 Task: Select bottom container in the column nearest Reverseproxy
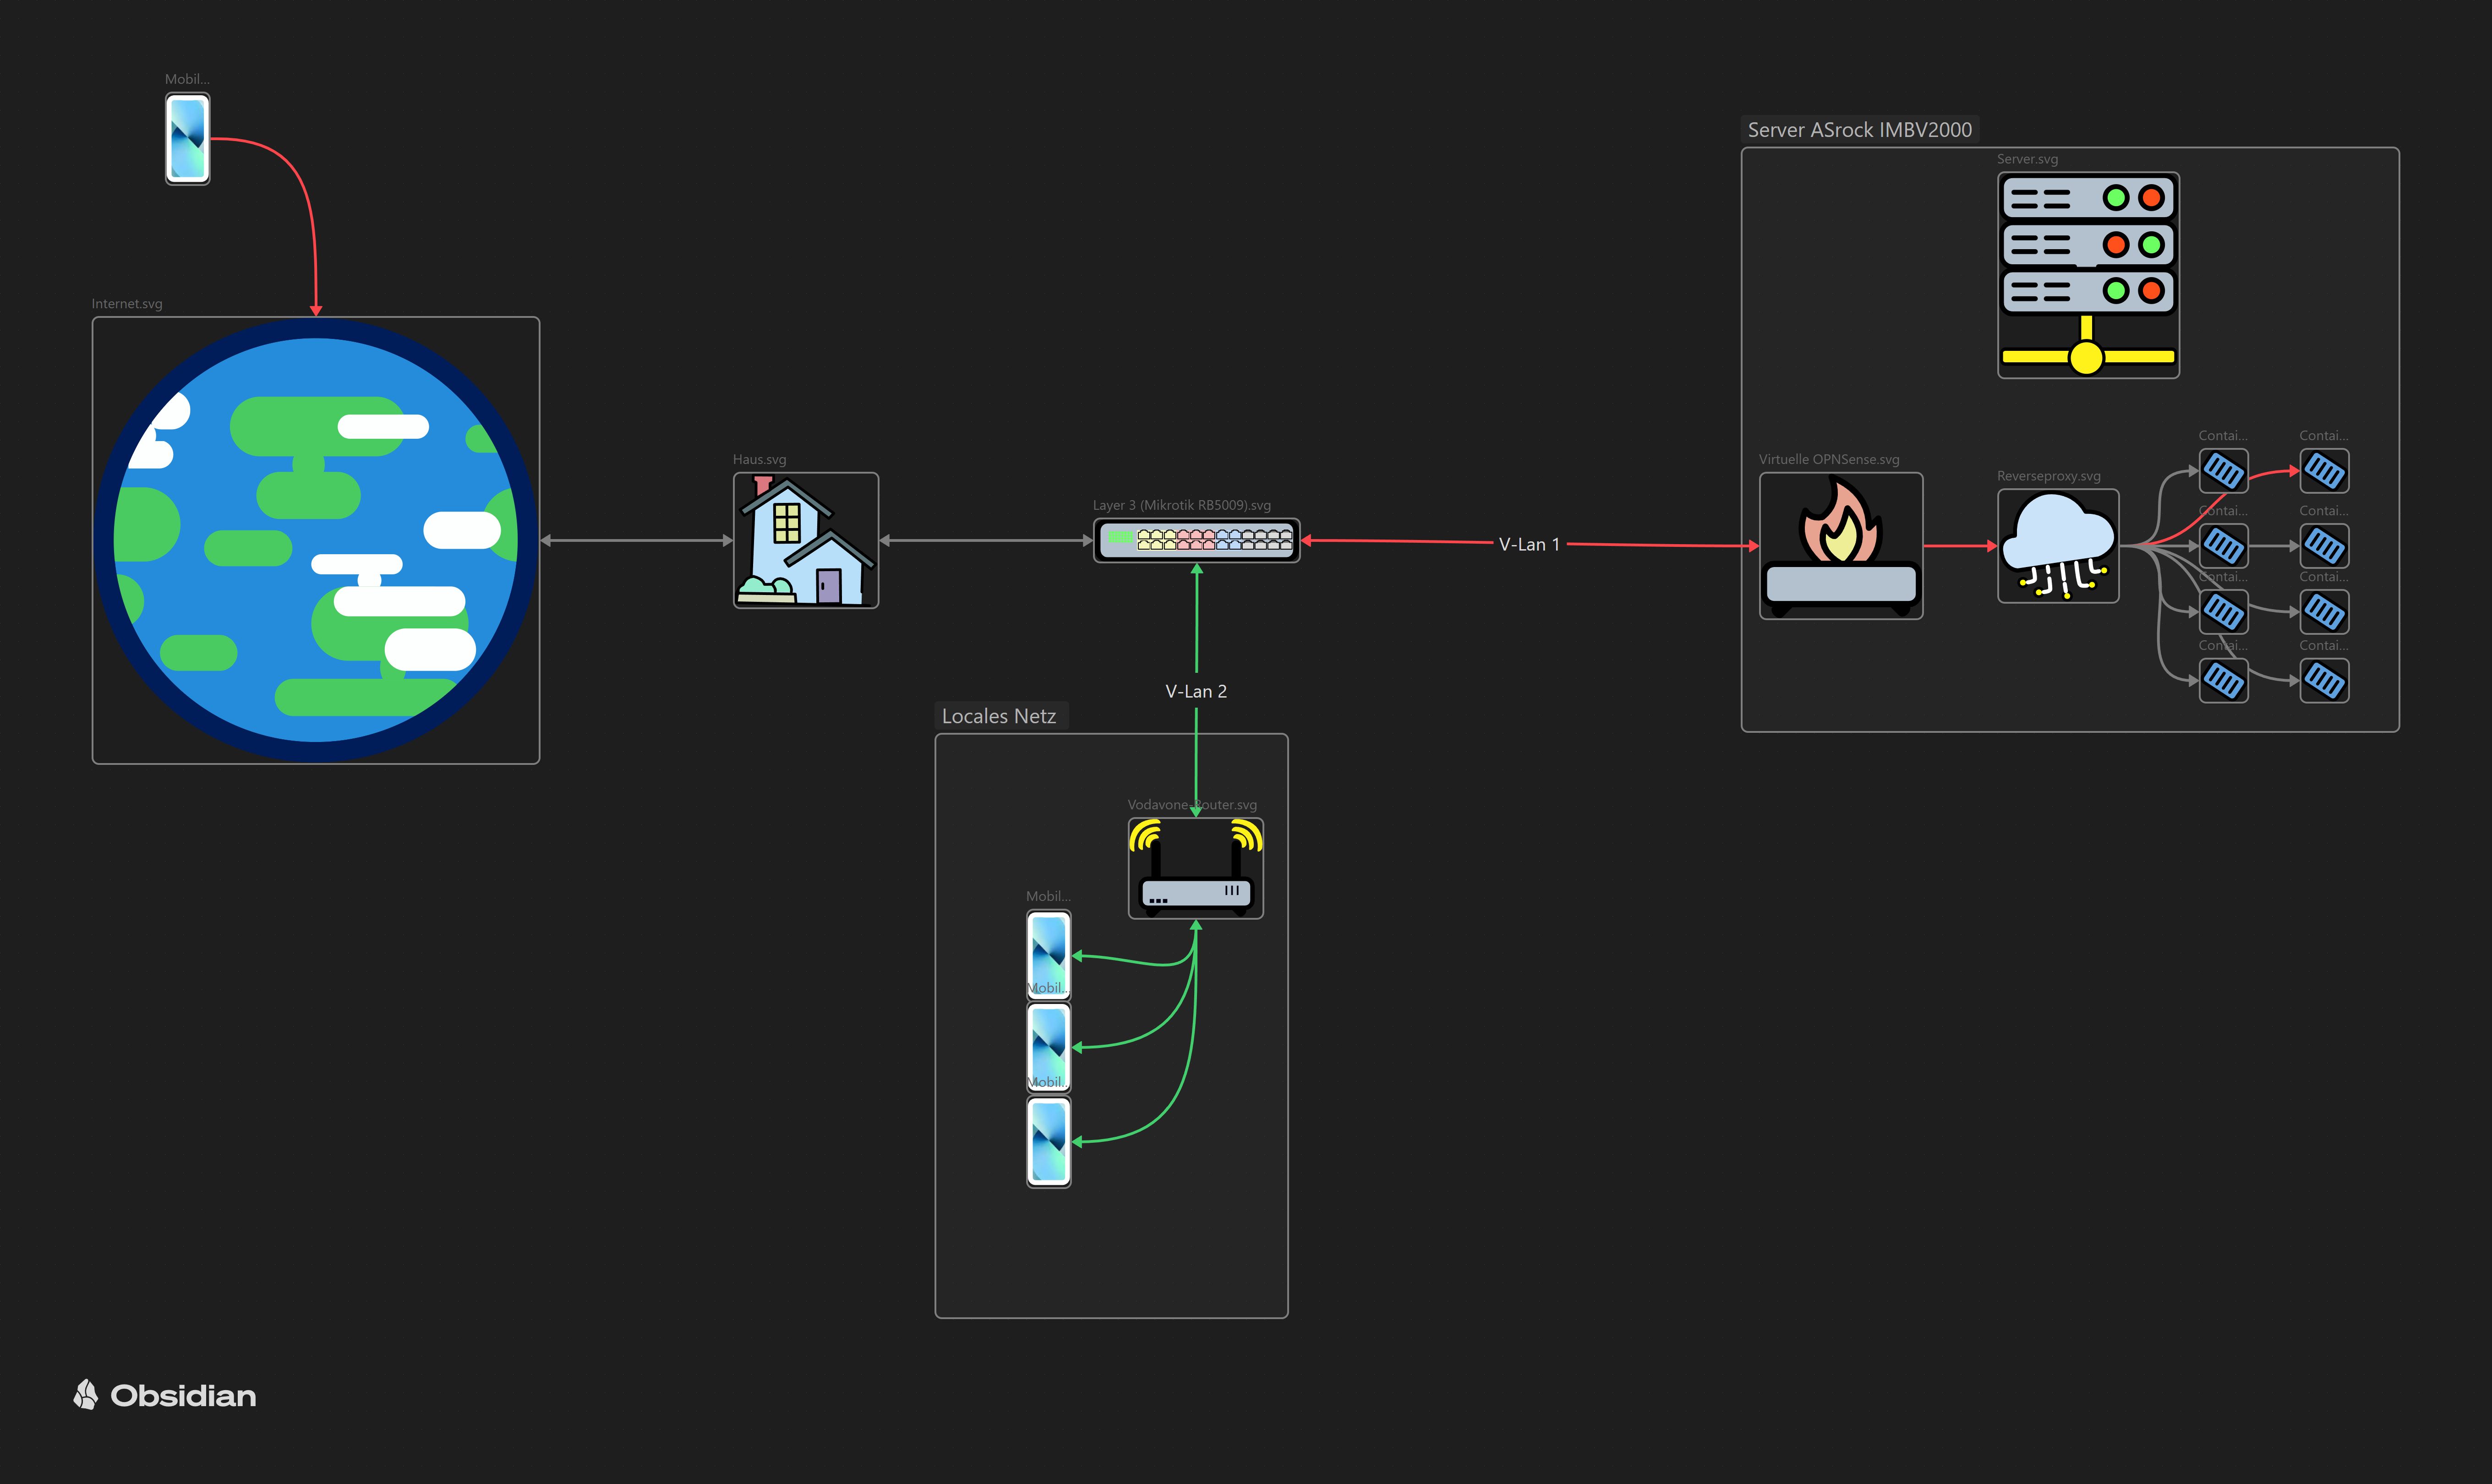(x=2224, y=681)
